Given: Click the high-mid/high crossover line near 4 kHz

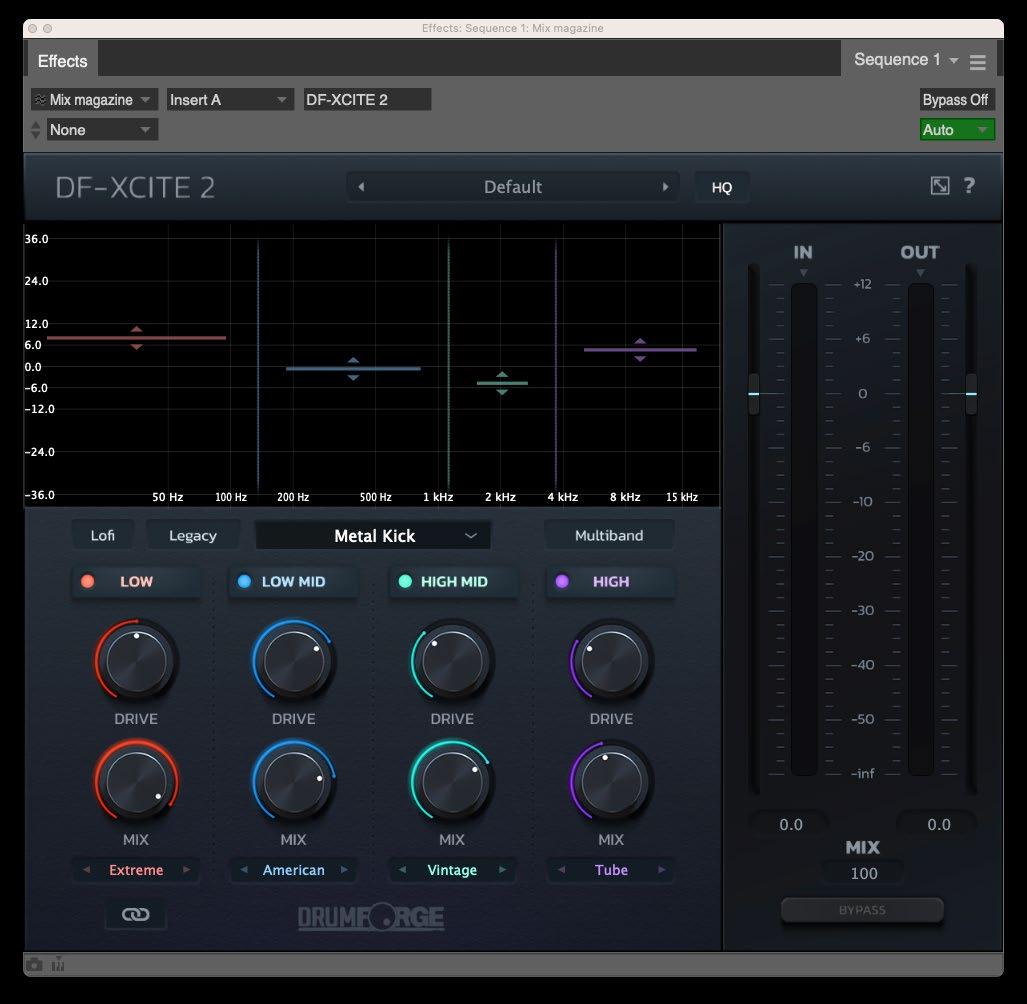Looking at the screenshot, I should pyautogui.click(x=556, y=367).
